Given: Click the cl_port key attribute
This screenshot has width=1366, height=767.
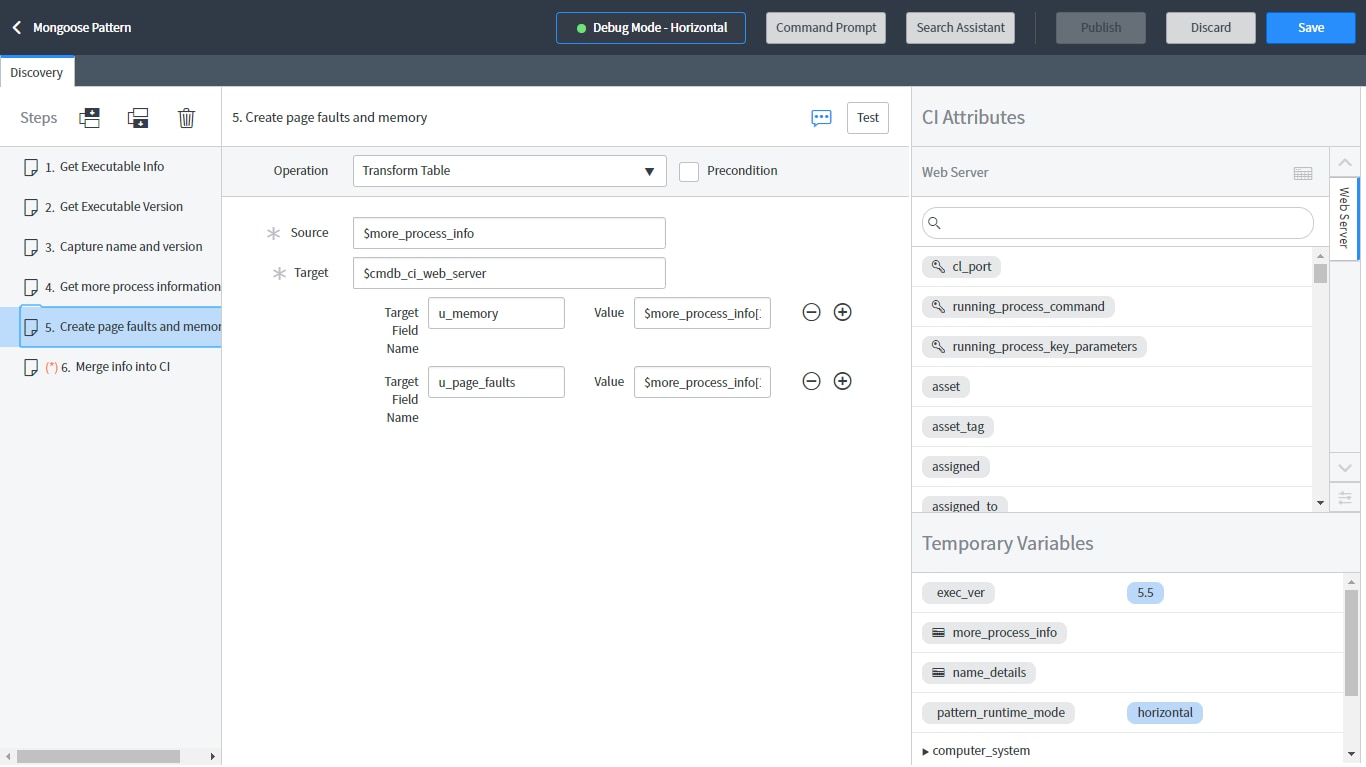Looking at the screenshot, I should pyautogui.click(x=962, y=267).
